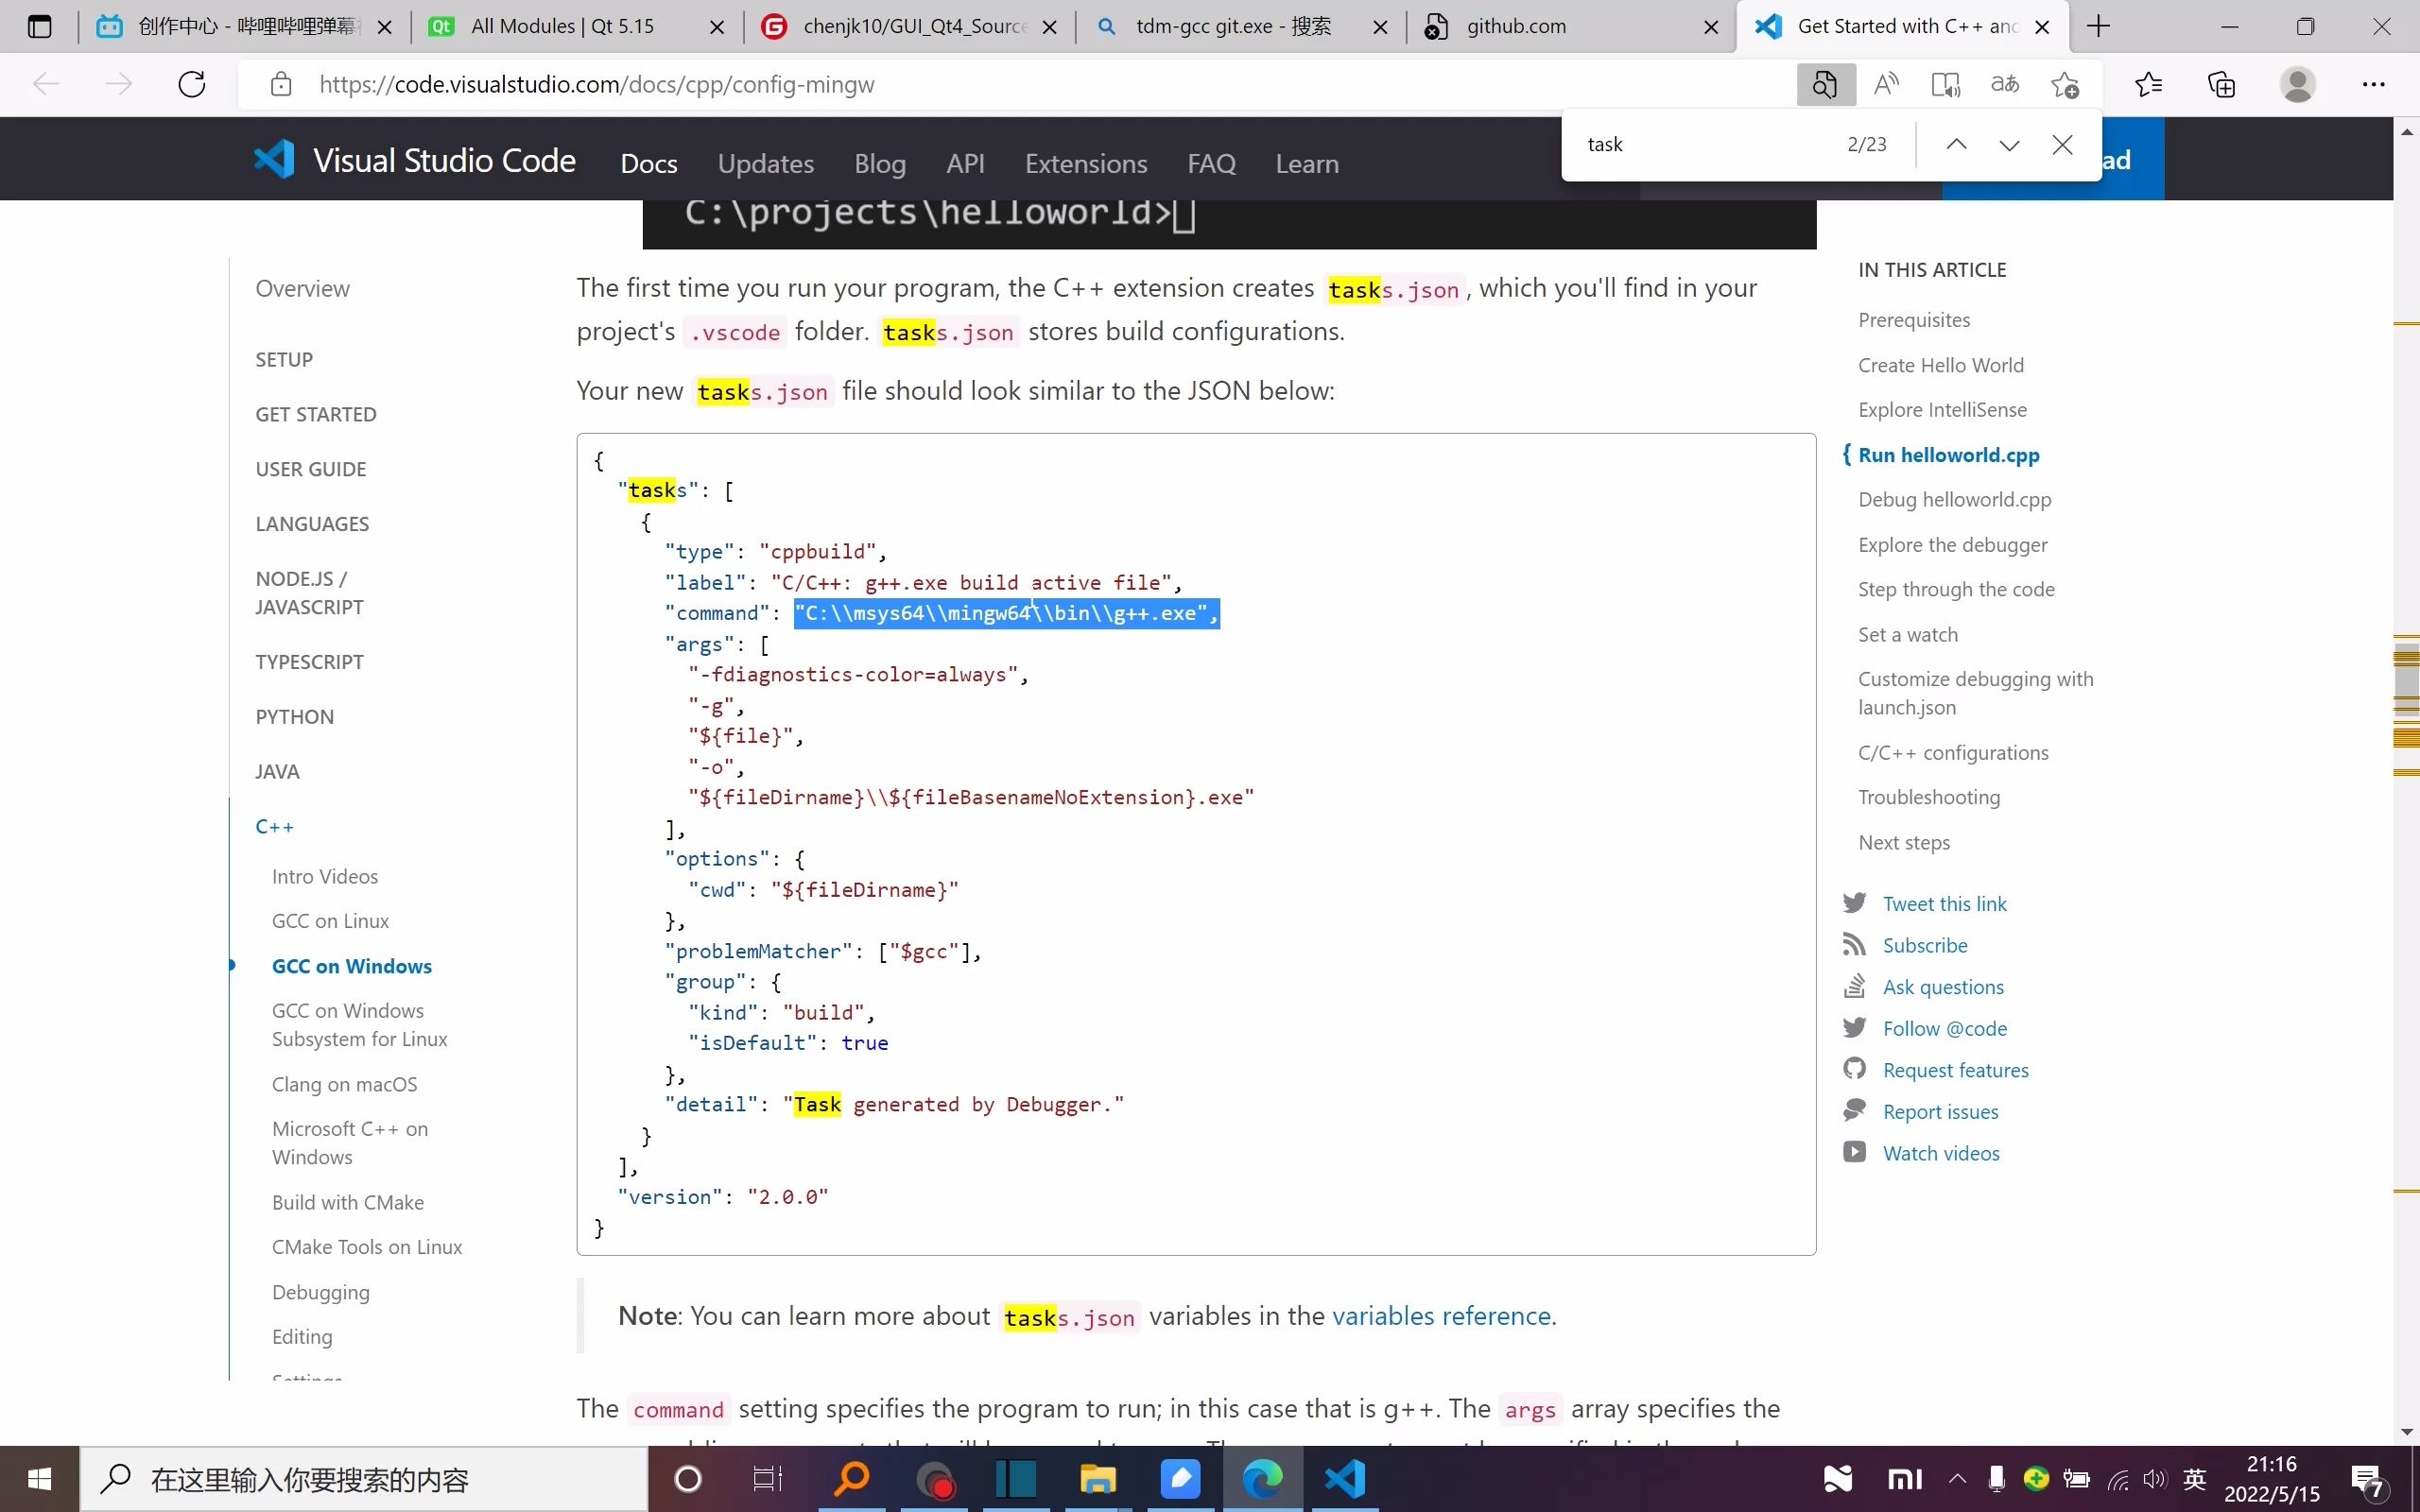Open the Settings and more menu

(x=2375, y=84)
